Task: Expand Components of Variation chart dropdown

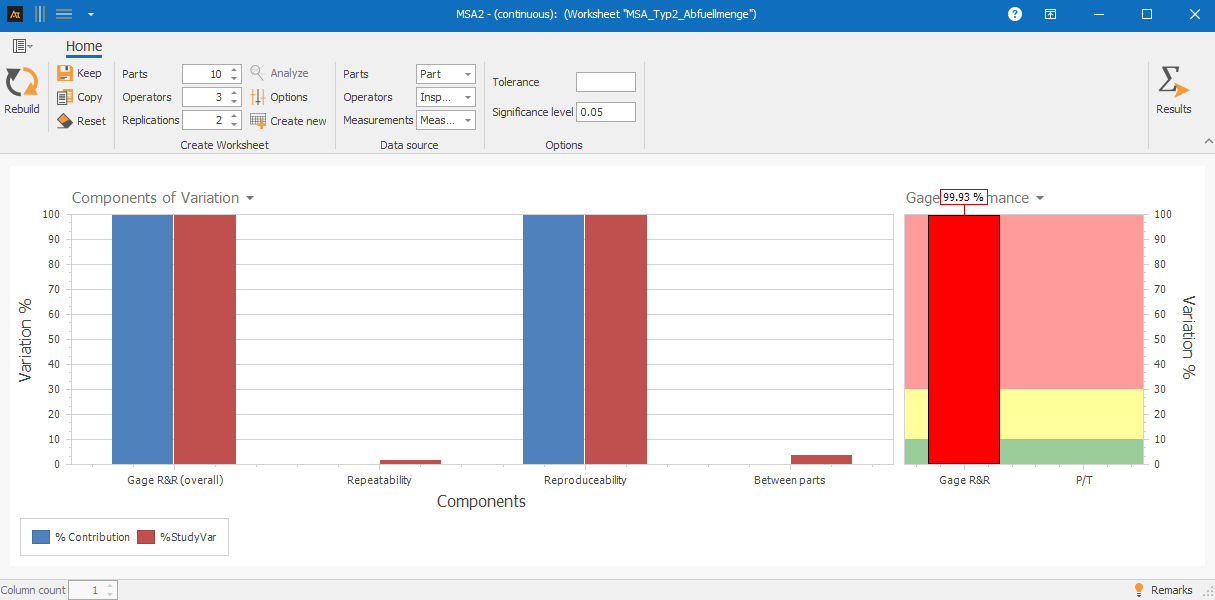Action: [x=250, y=198]
